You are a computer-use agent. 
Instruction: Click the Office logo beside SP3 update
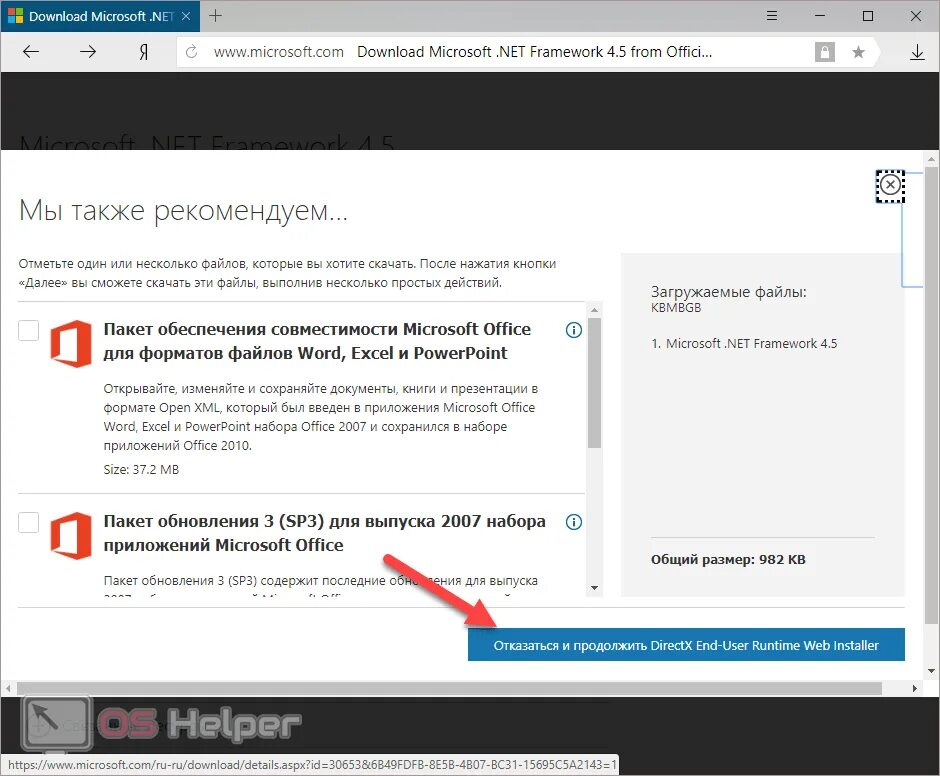[71, 536]
